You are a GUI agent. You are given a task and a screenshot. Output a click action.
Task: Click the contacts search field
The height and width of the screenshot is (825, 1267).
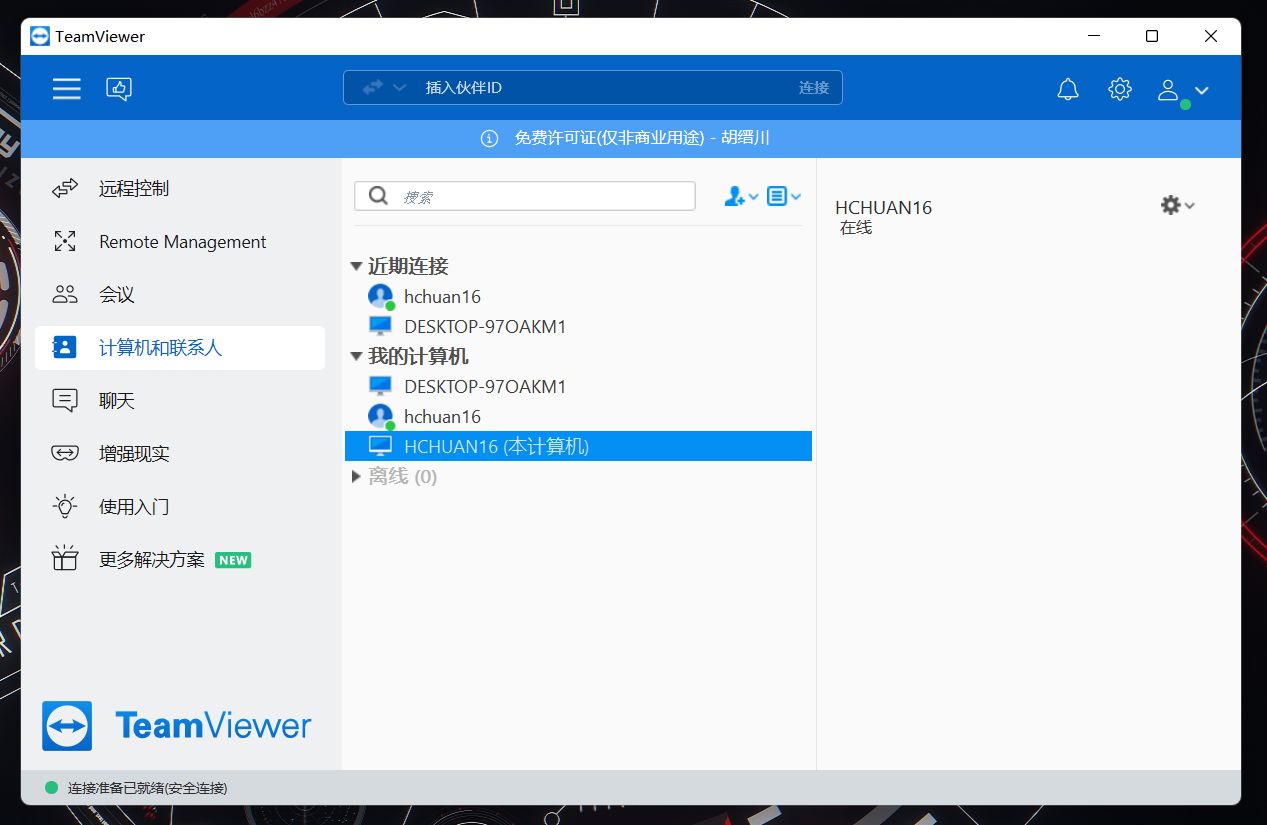[525, 196]
